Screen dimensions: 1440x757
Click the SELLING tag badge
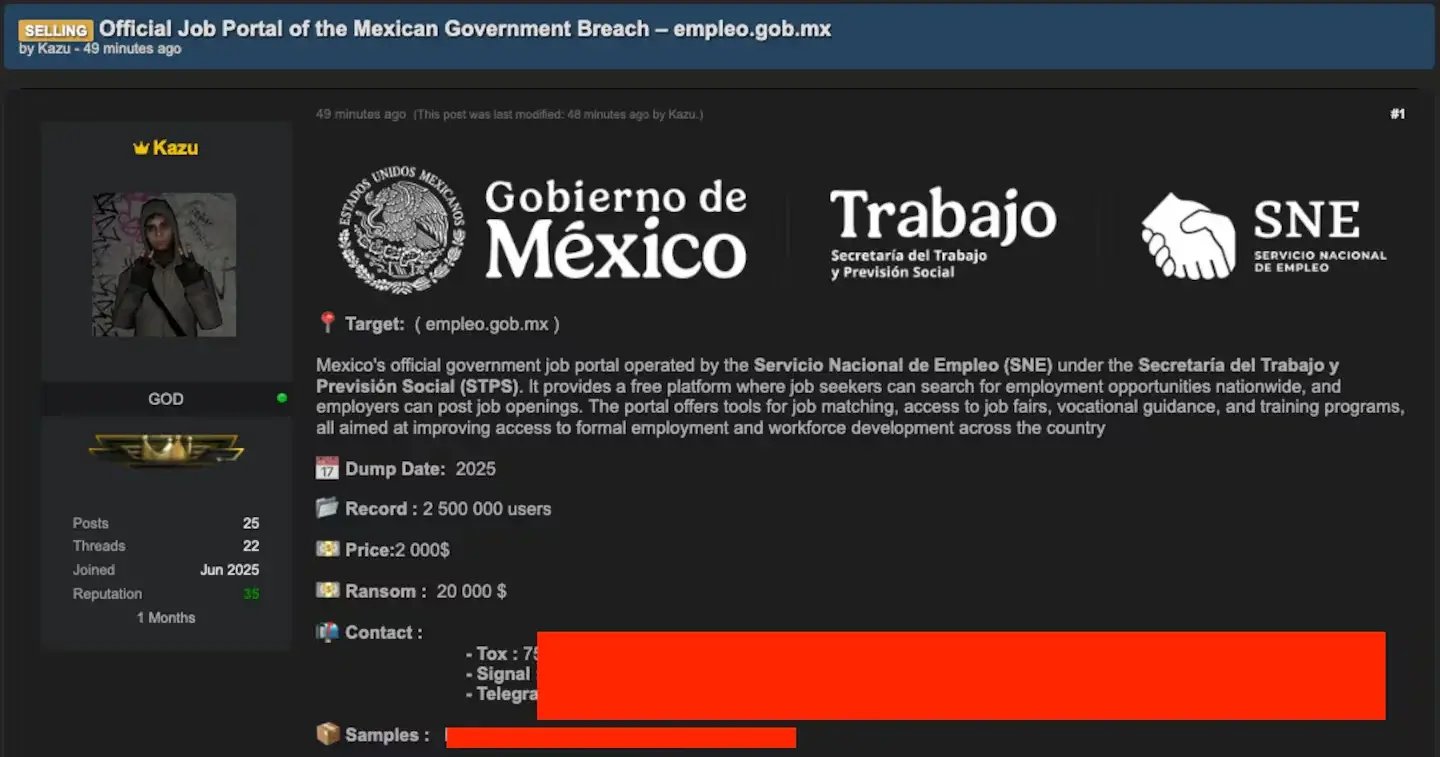tap(56, 30)
